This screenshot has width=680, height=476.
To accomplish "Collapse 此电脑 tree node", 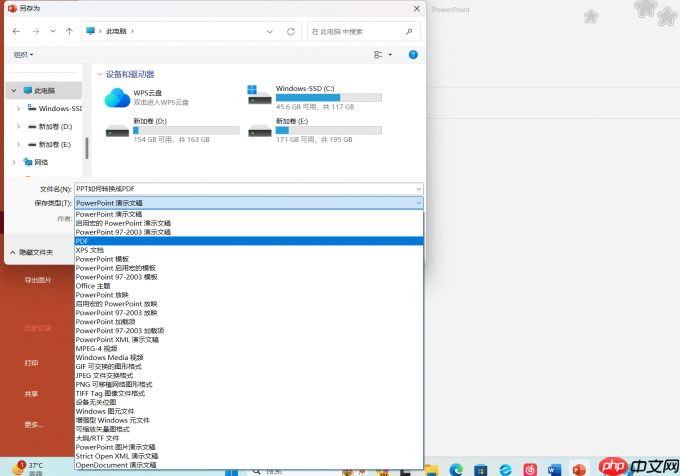I will pos(14,90).
